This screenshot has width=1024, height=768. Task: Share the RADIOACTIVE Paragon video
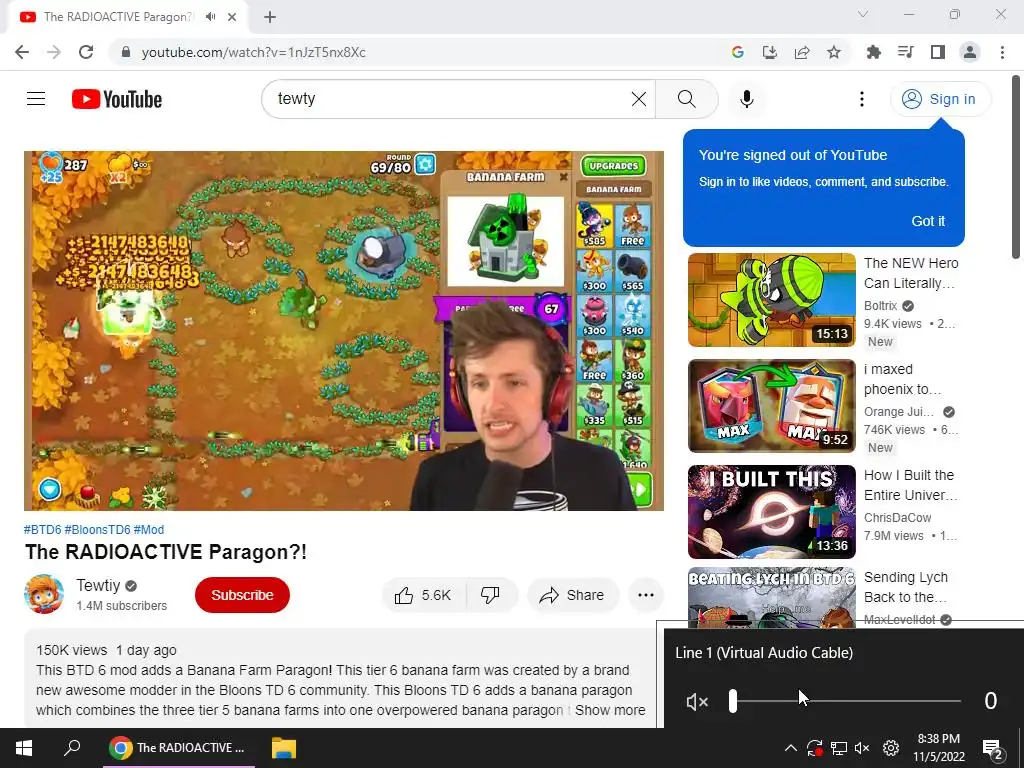coord(573,595)
